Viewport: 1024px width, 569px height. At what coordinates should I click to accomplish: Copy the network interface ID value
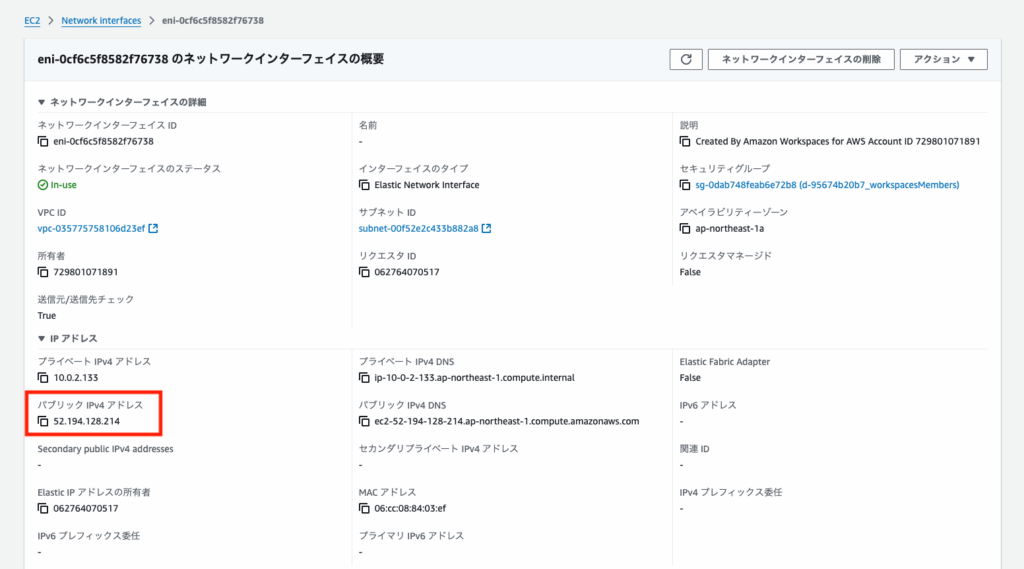(43, 142)
